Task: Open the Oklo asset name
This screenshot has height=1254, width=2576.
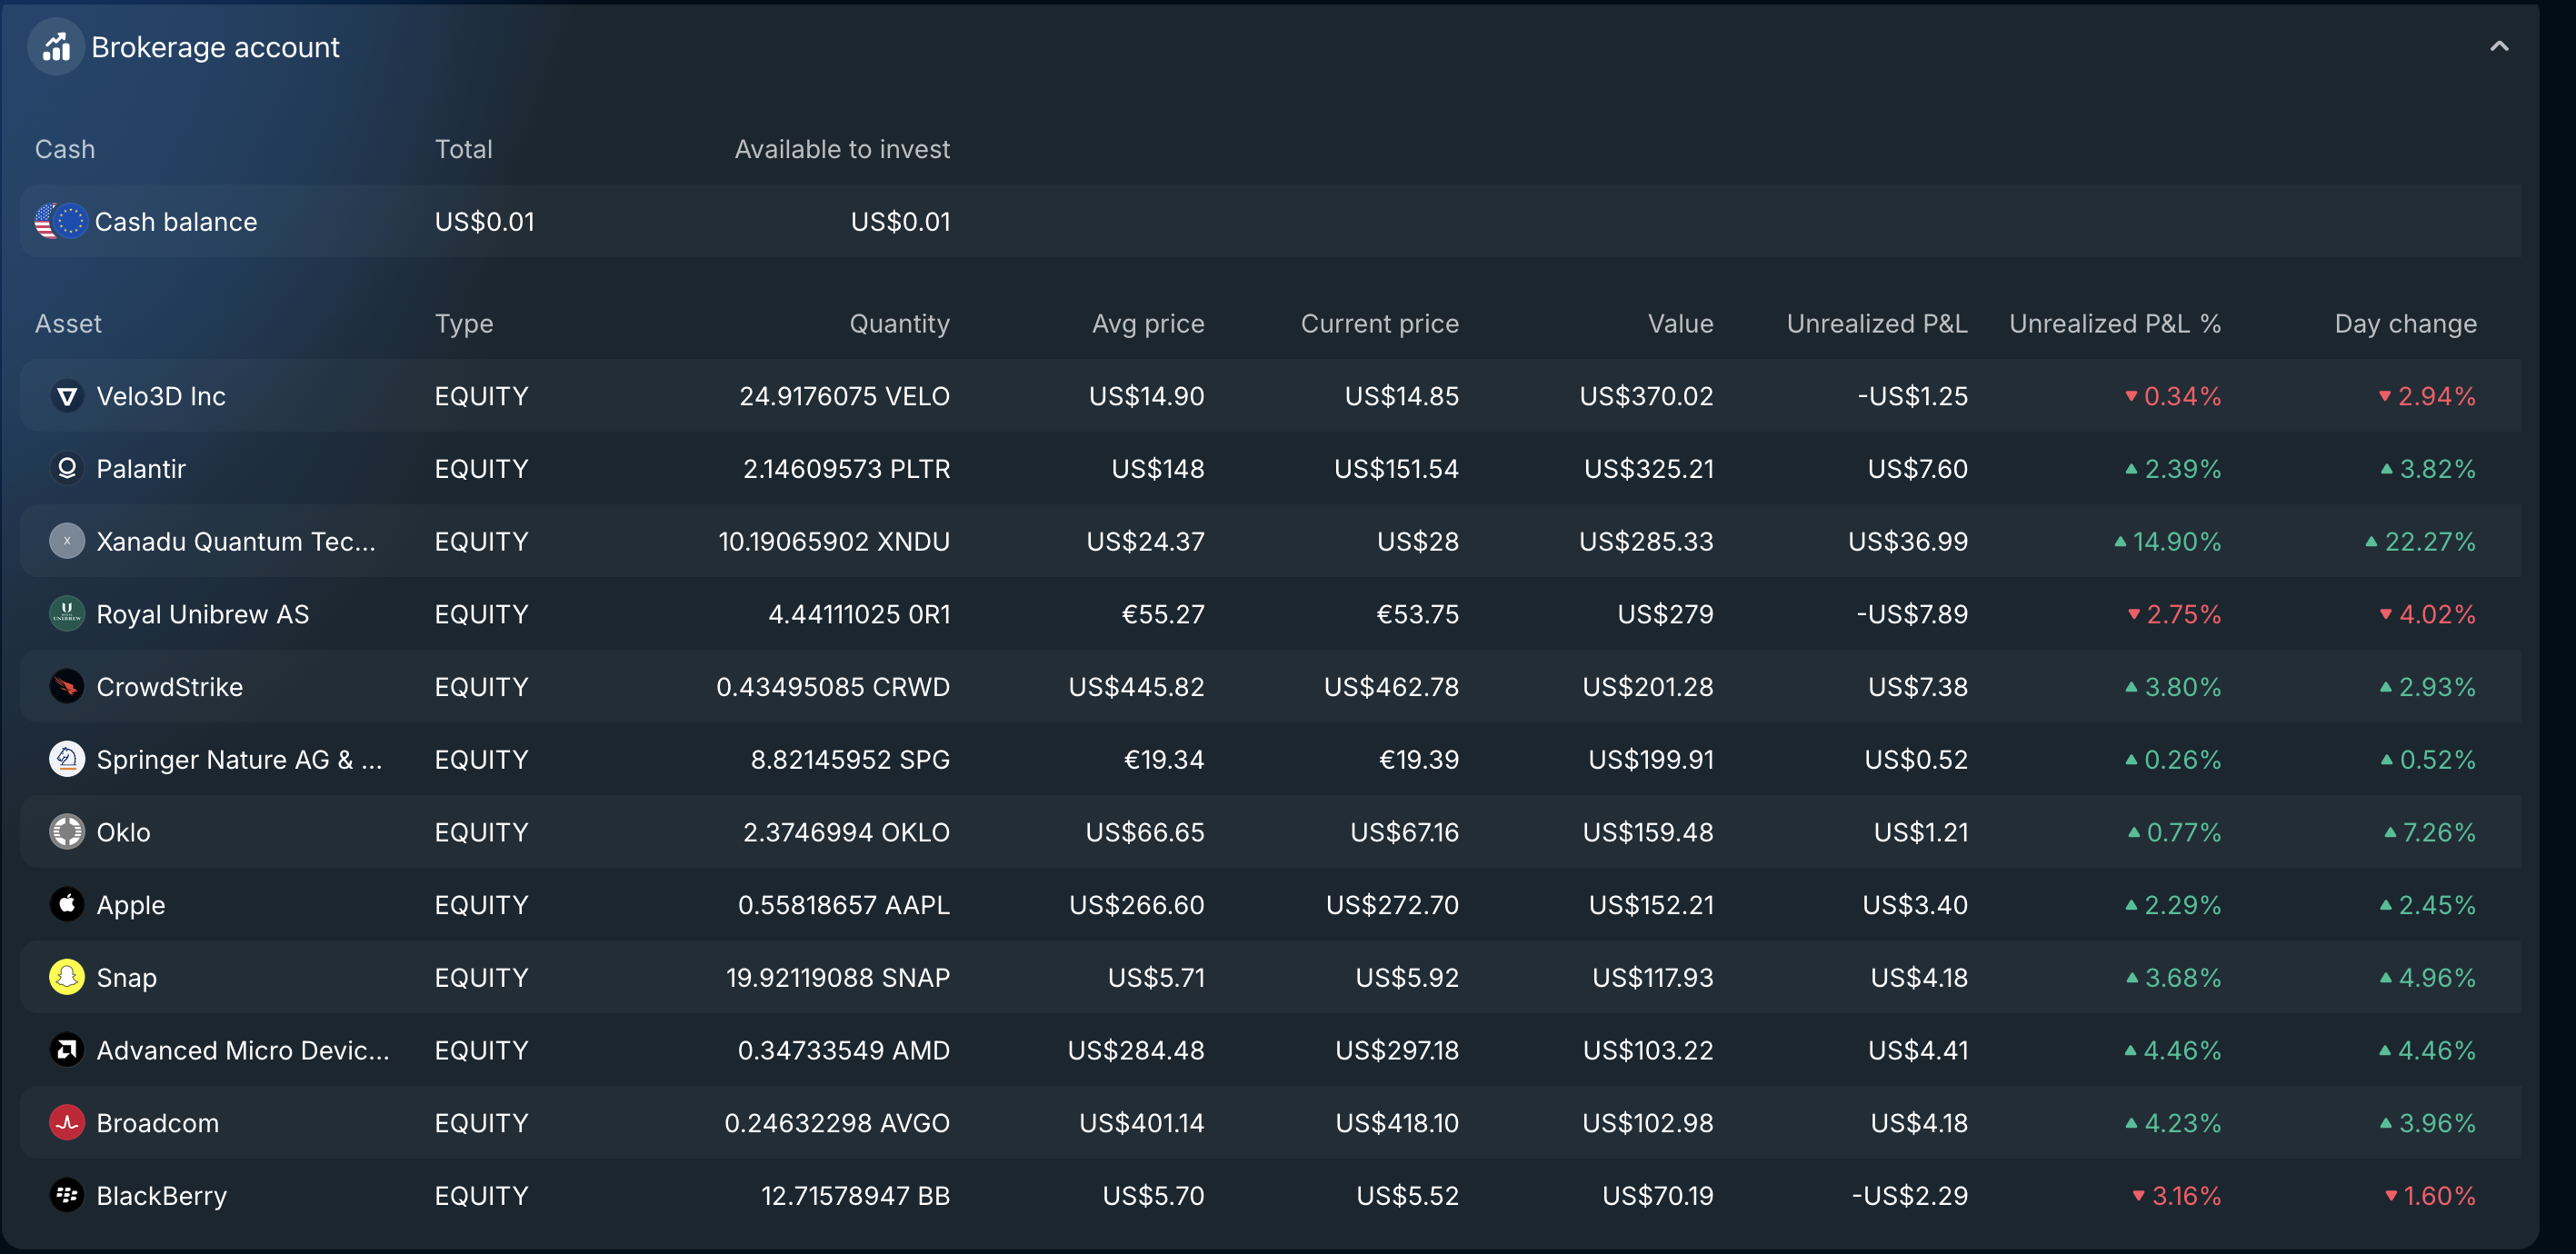Action: (123, 832)
